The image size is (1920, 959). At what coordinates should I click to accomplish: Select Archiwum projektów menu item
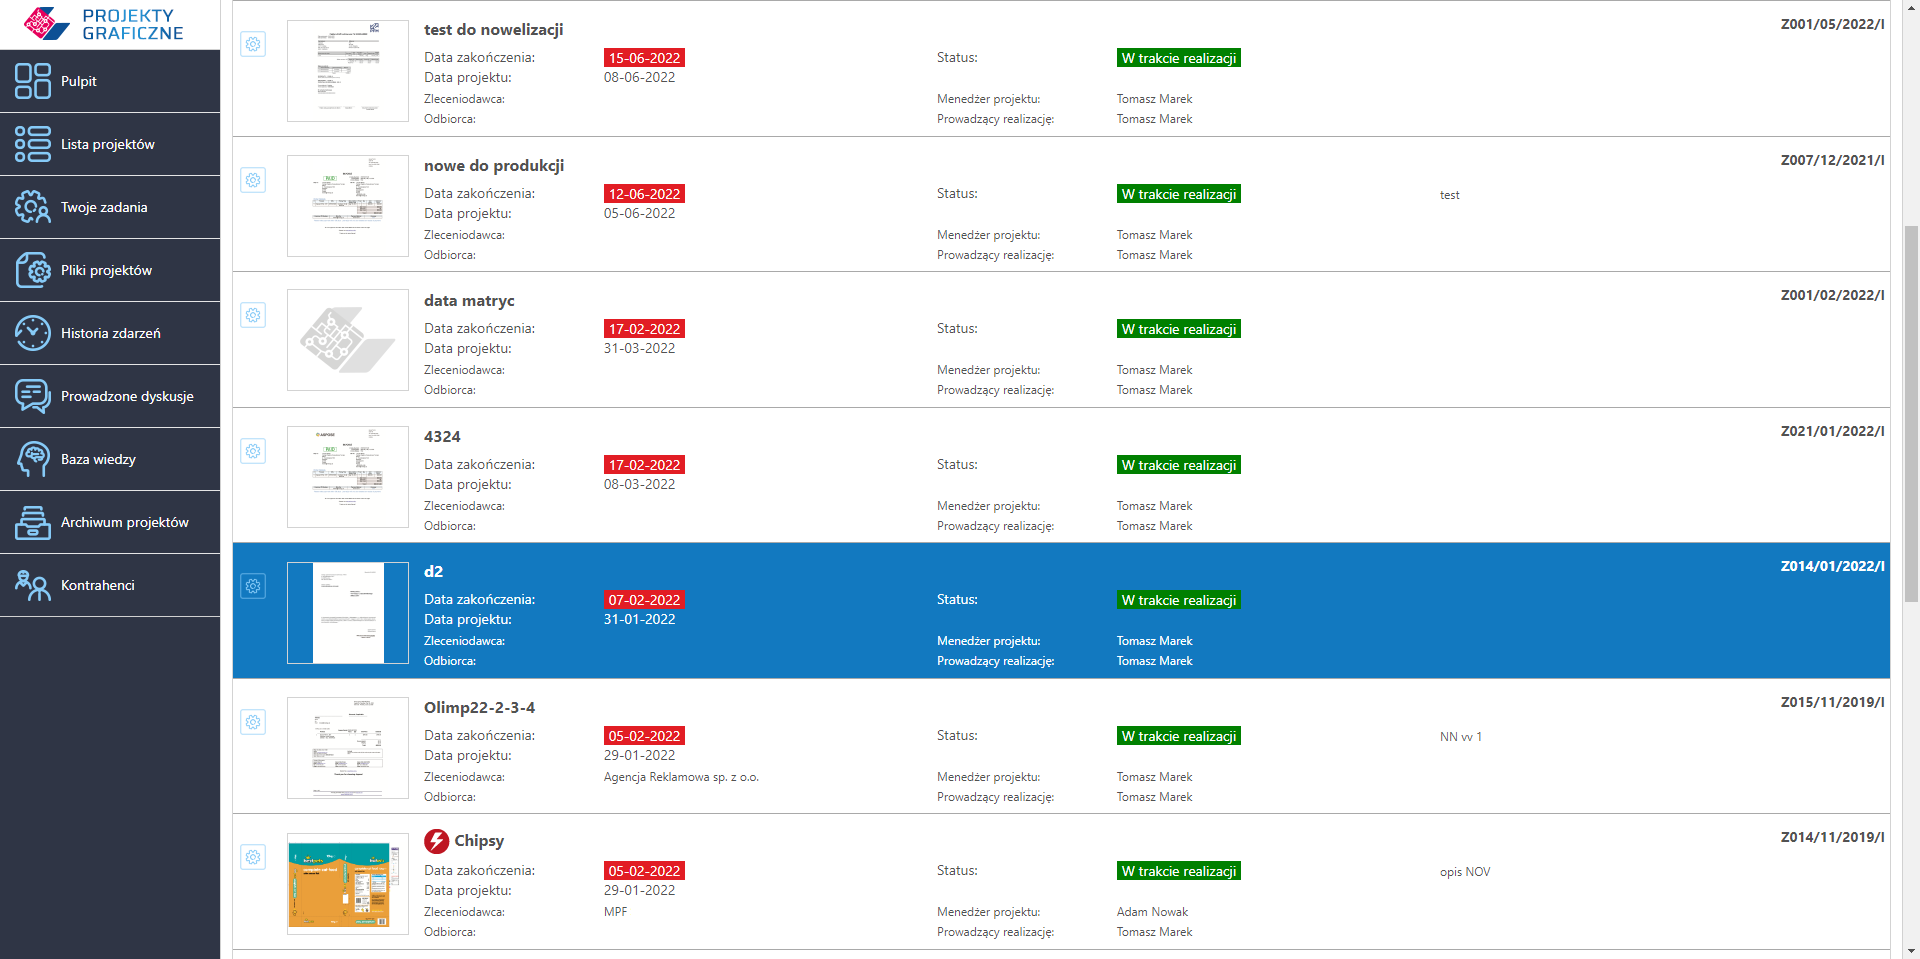click(124, 522)
